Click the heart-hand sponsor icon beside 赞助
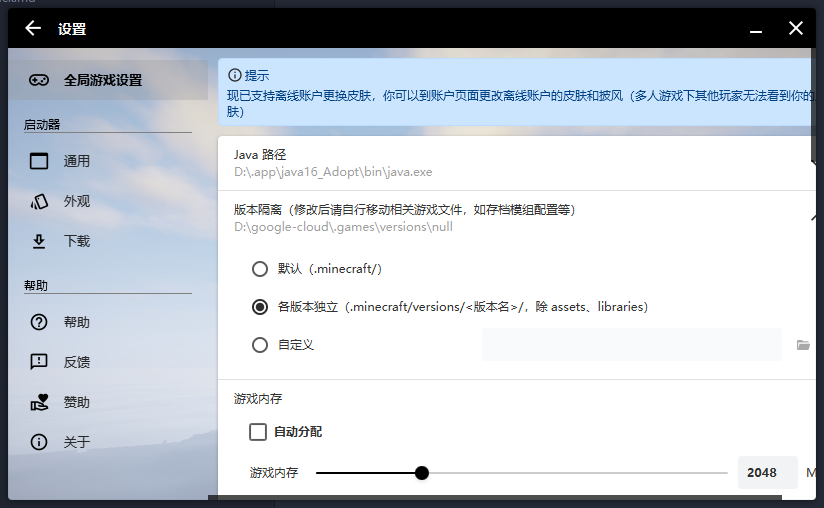The image size is (824, 508). 39,402
